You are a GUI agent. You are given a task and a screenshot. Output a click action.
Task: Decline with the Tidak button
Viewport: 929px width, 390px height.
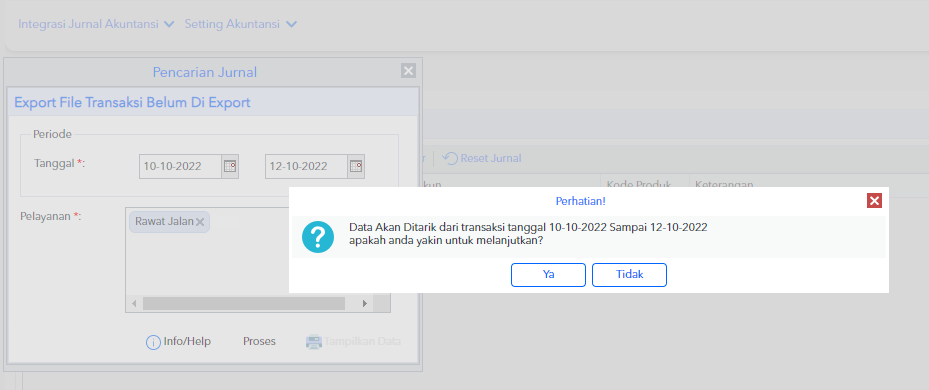click(x=629, y=275)
